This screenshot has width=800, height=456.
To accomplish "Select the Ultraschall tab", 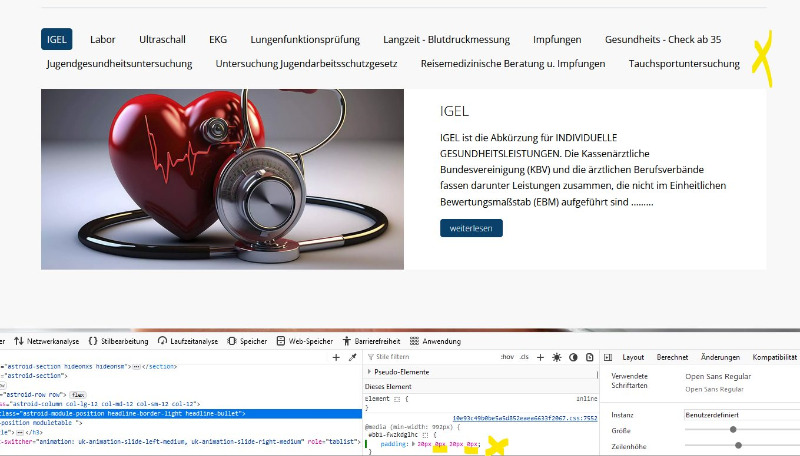I will 162,39.
